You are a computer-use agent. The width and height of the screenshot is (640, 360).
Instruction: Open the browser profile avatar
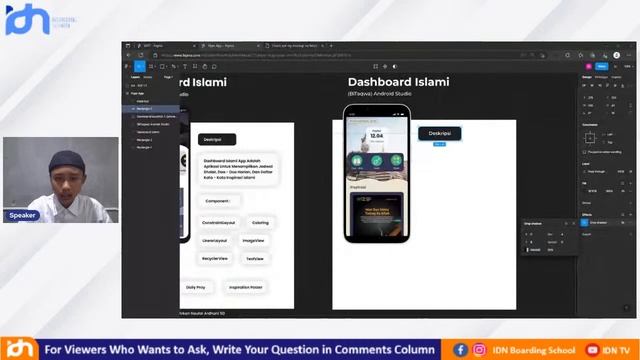tap(617, 55)
